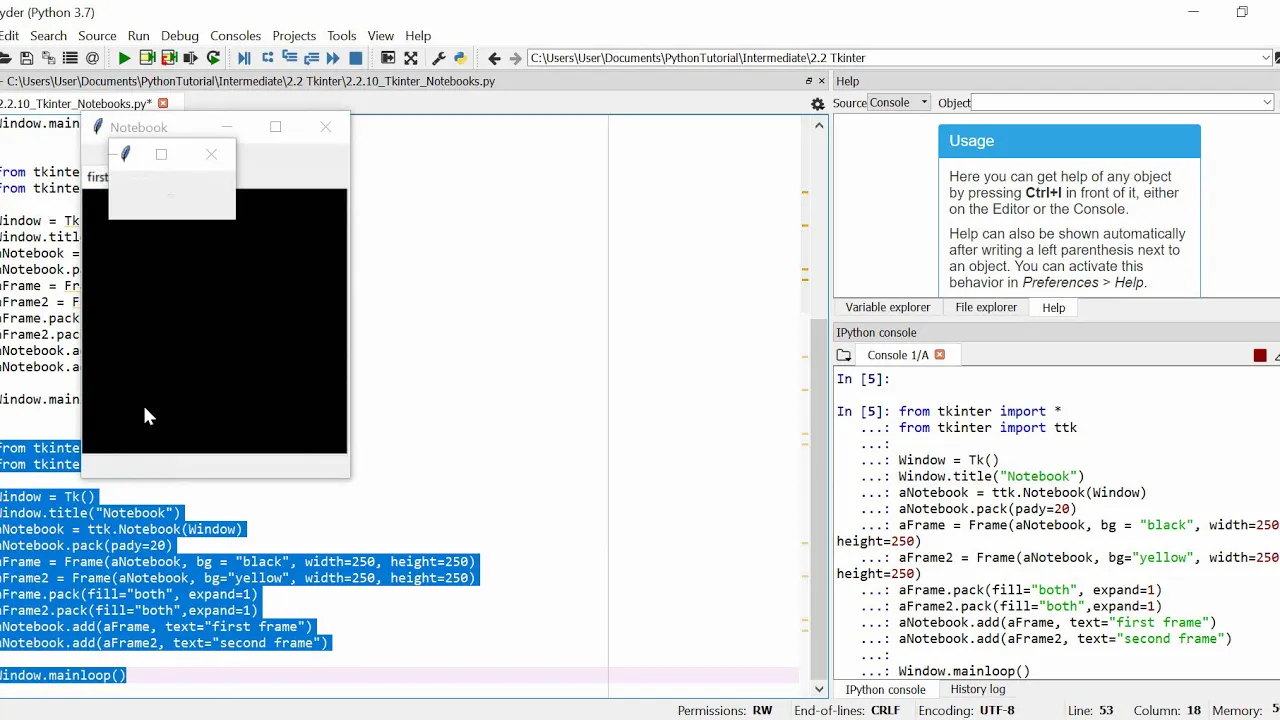Select the File explorer tab
The image size is (1280, 720).
986,307
